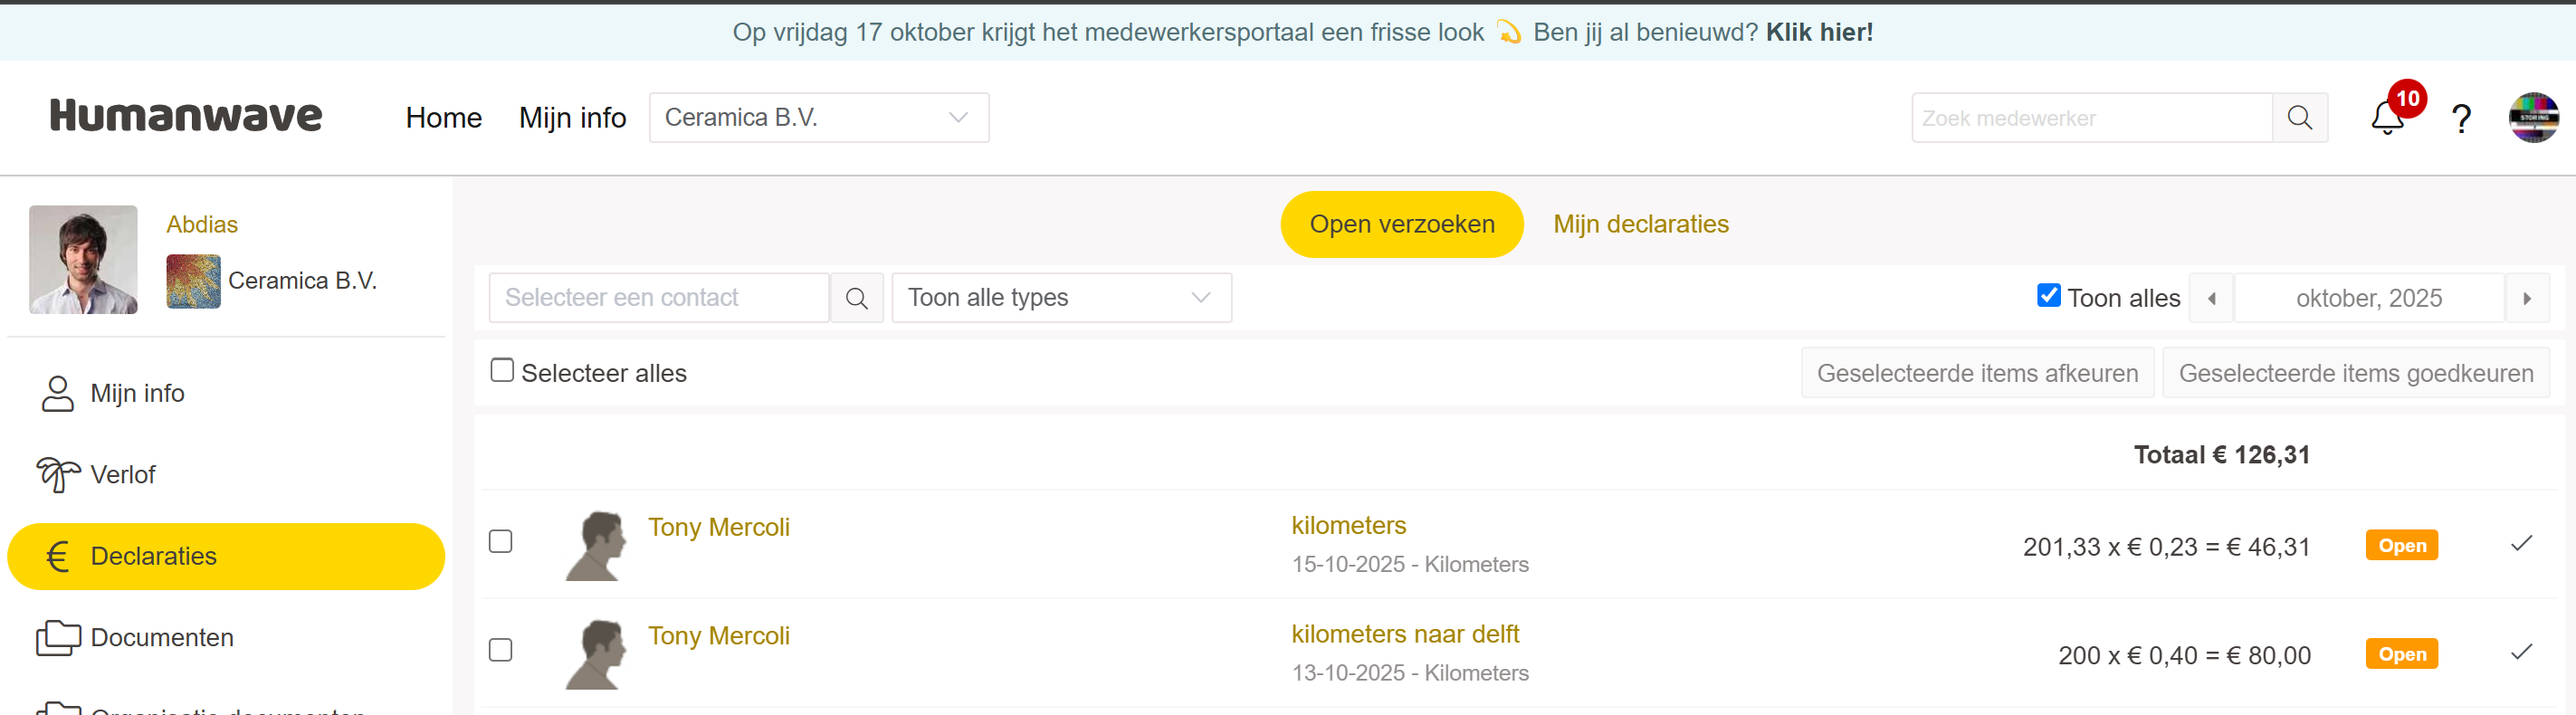Click the Humanwave logo

coord(186,116)
